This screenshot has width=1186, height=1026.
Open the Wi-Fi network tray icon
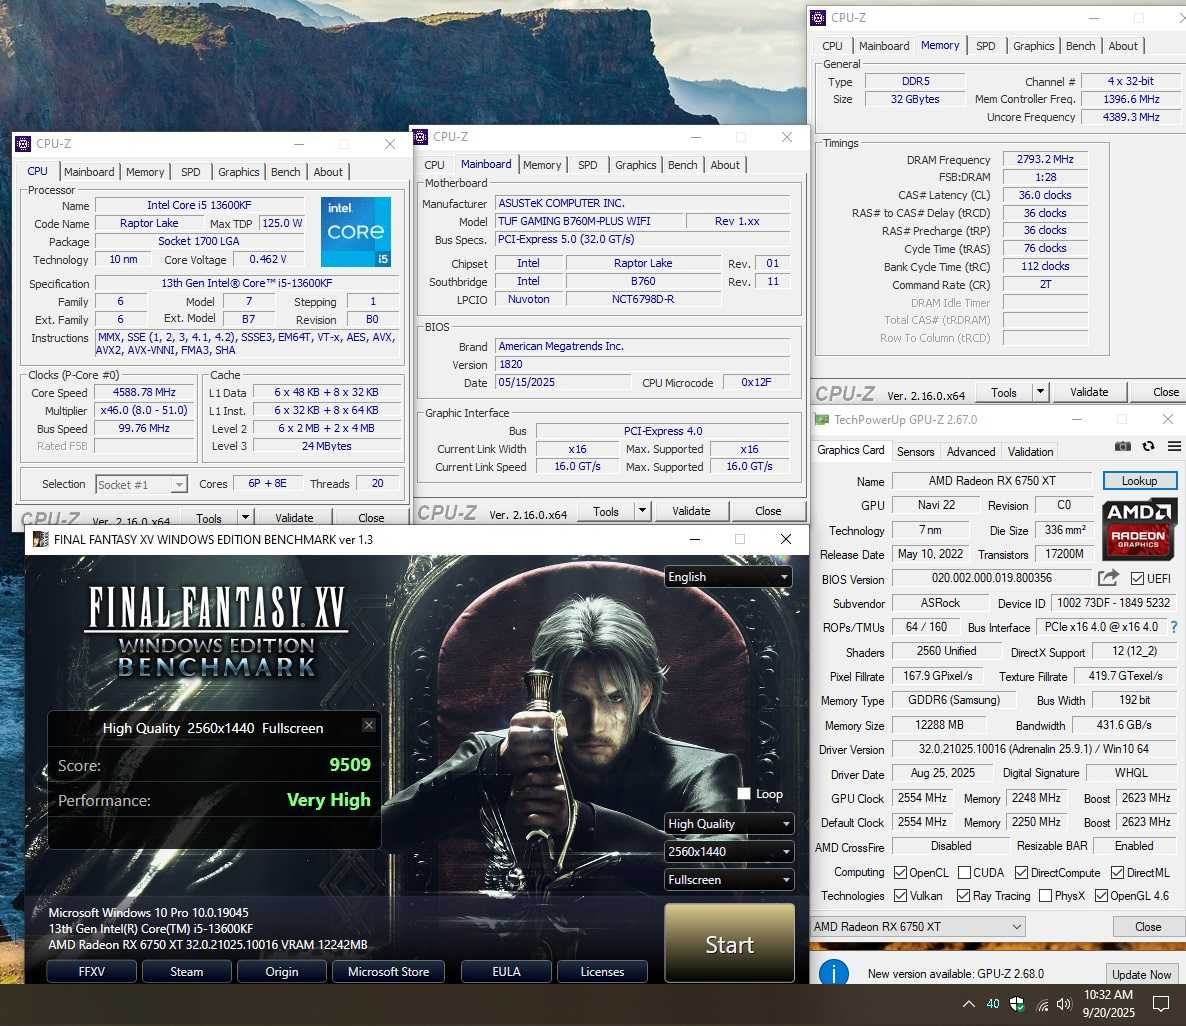click(1042, 1005)
